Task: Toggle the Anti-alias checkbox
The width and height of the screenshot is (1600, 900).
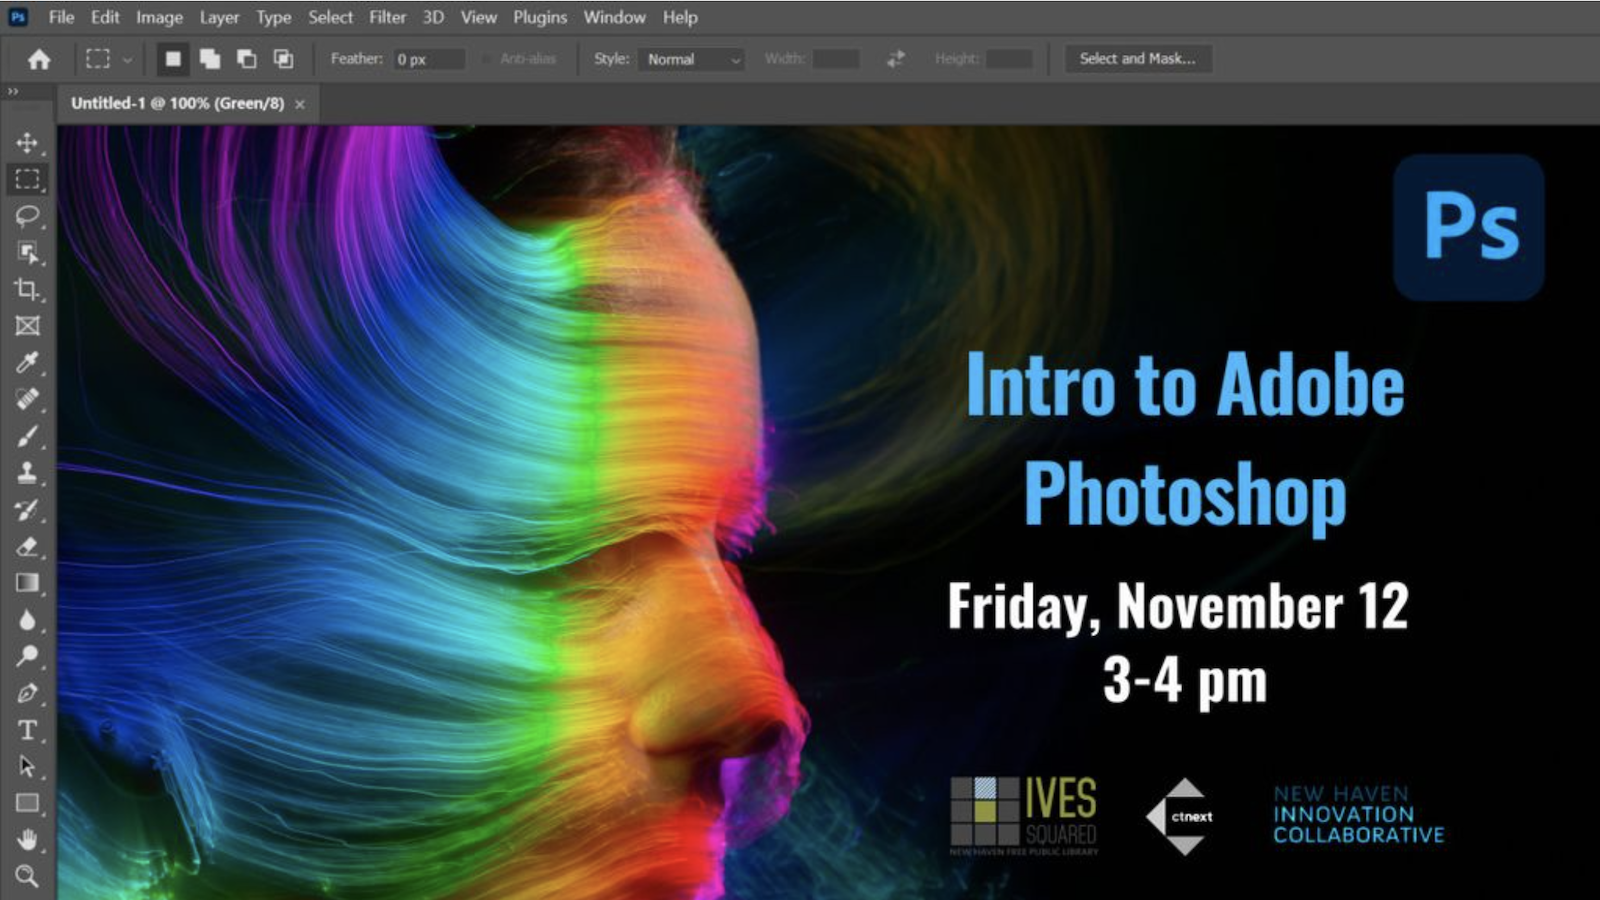Action: pos(486,59)
